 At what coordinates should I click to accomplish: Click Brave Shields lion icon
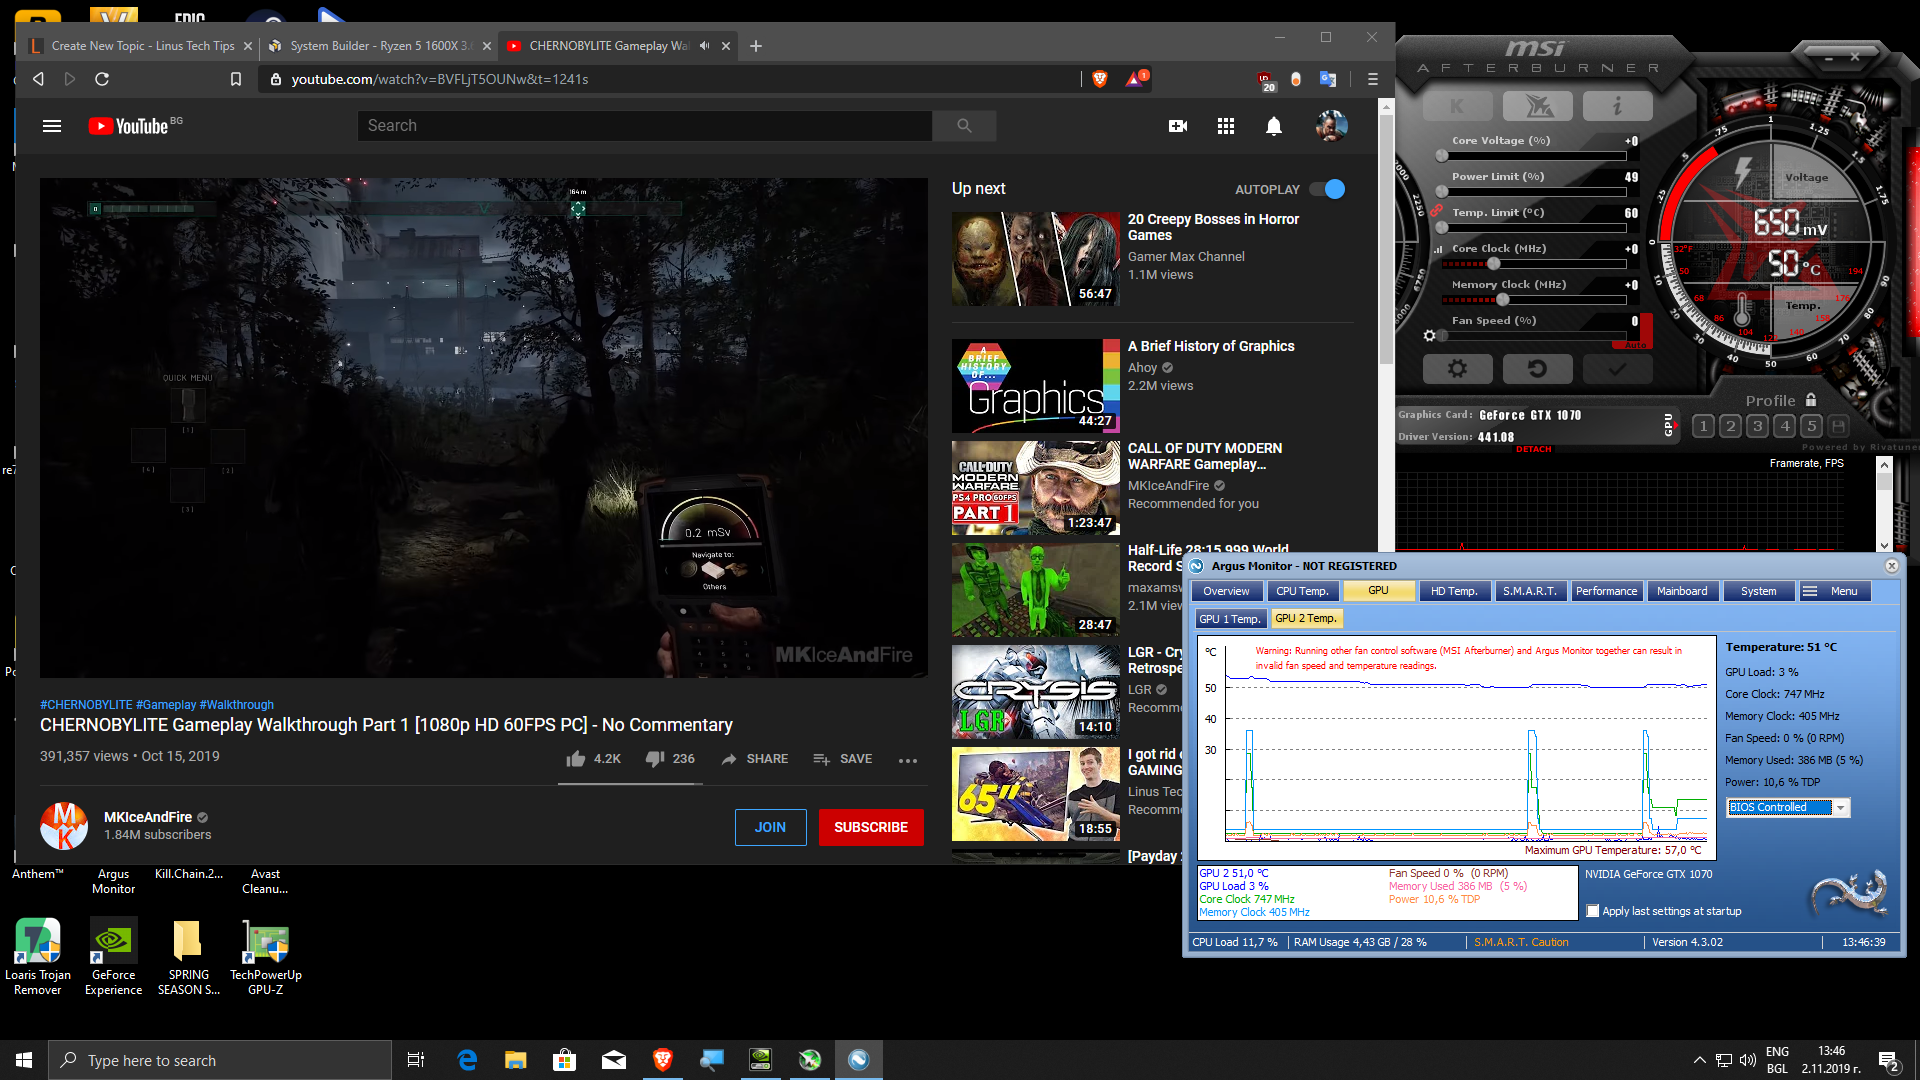pyautogui.click(x=1100, y=79)
